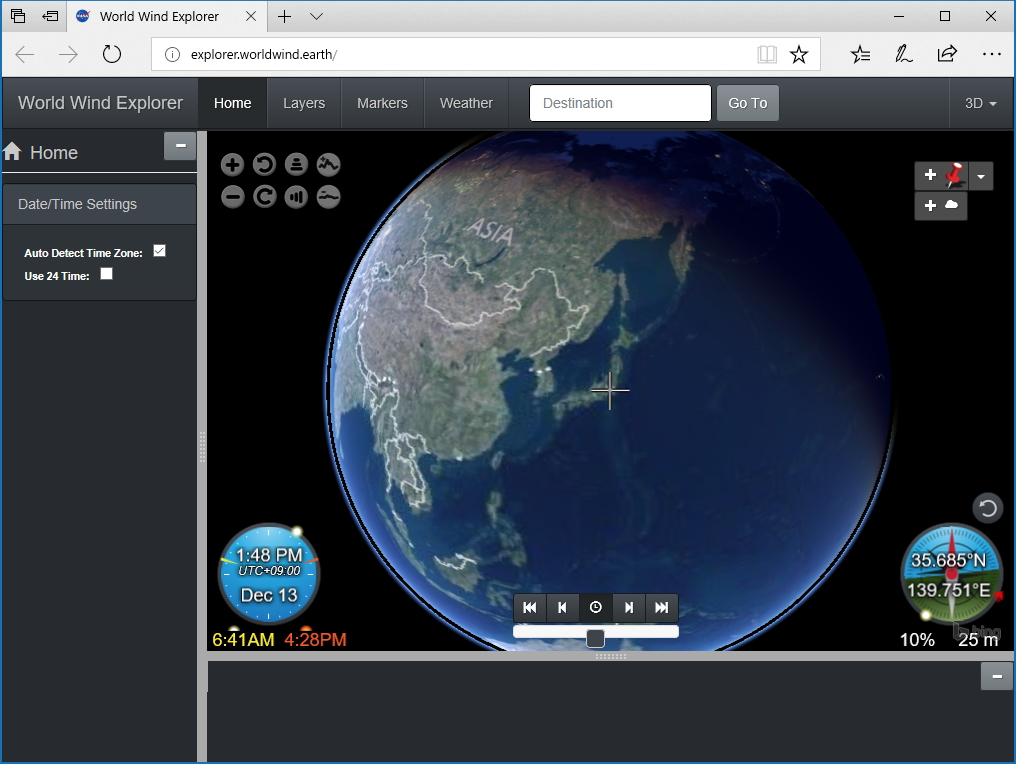Toggle reading view in address bar
The width and height of the screenshot is (1016, 764).
[767, 54]
